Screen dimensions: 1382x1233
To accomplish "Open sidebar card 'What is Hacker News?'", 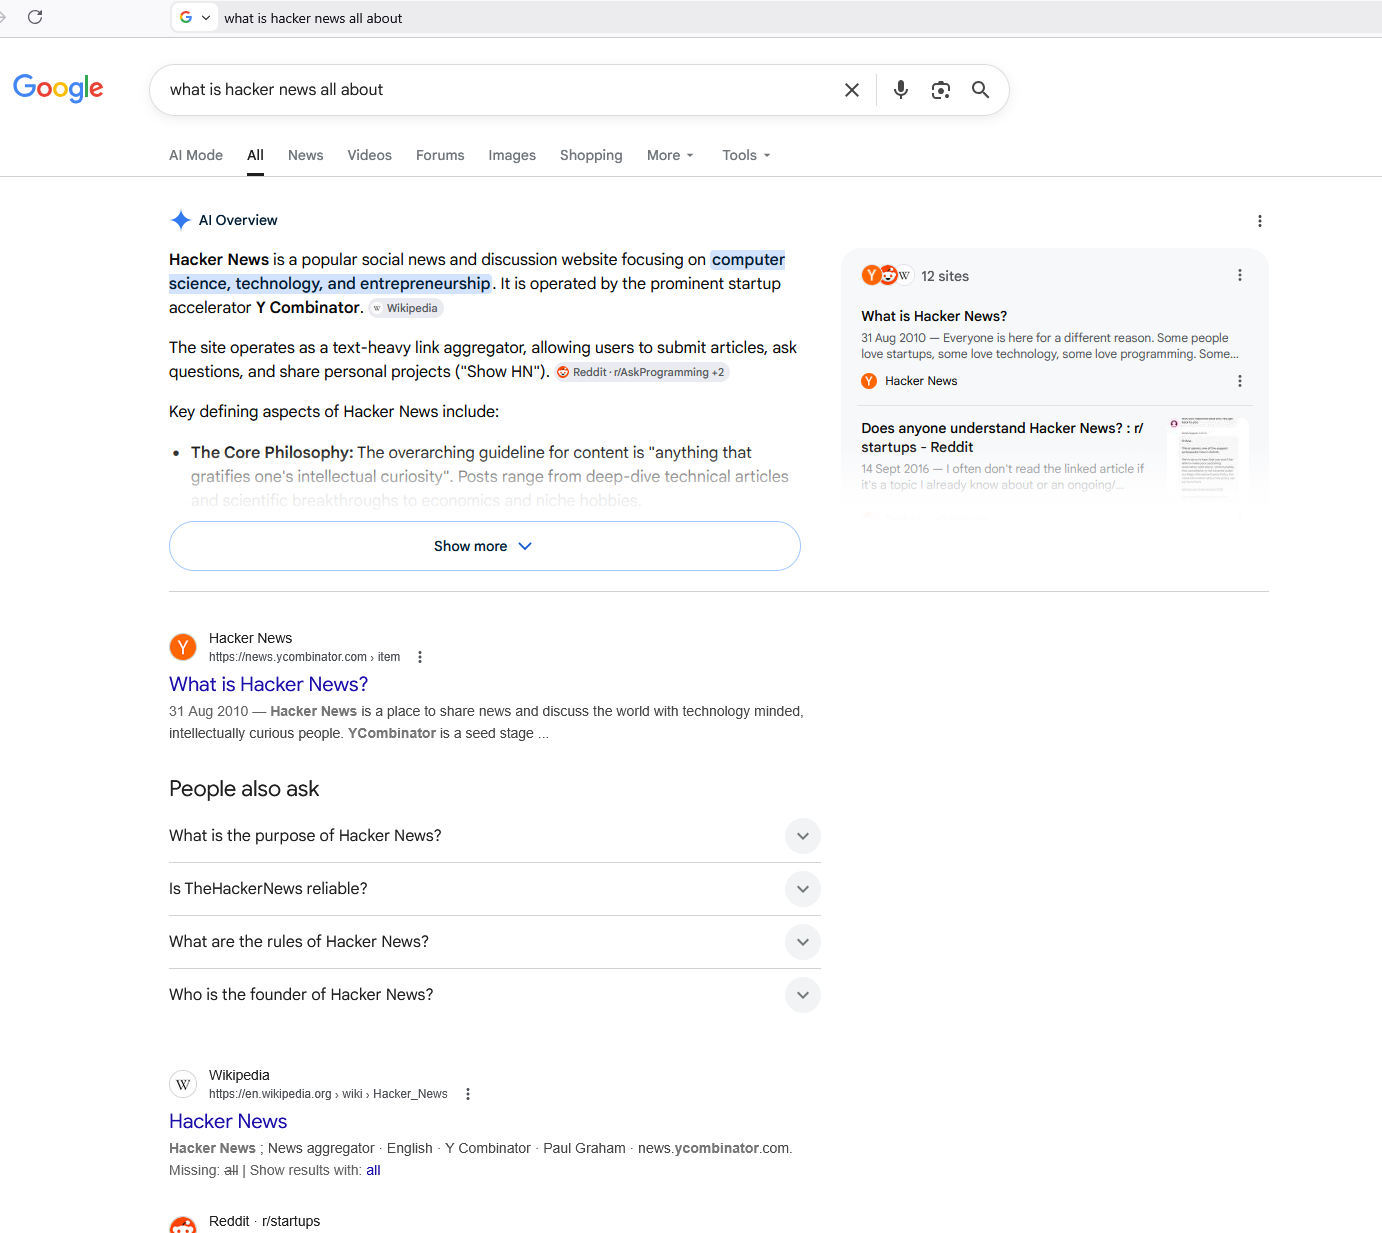I will (934, 316).
